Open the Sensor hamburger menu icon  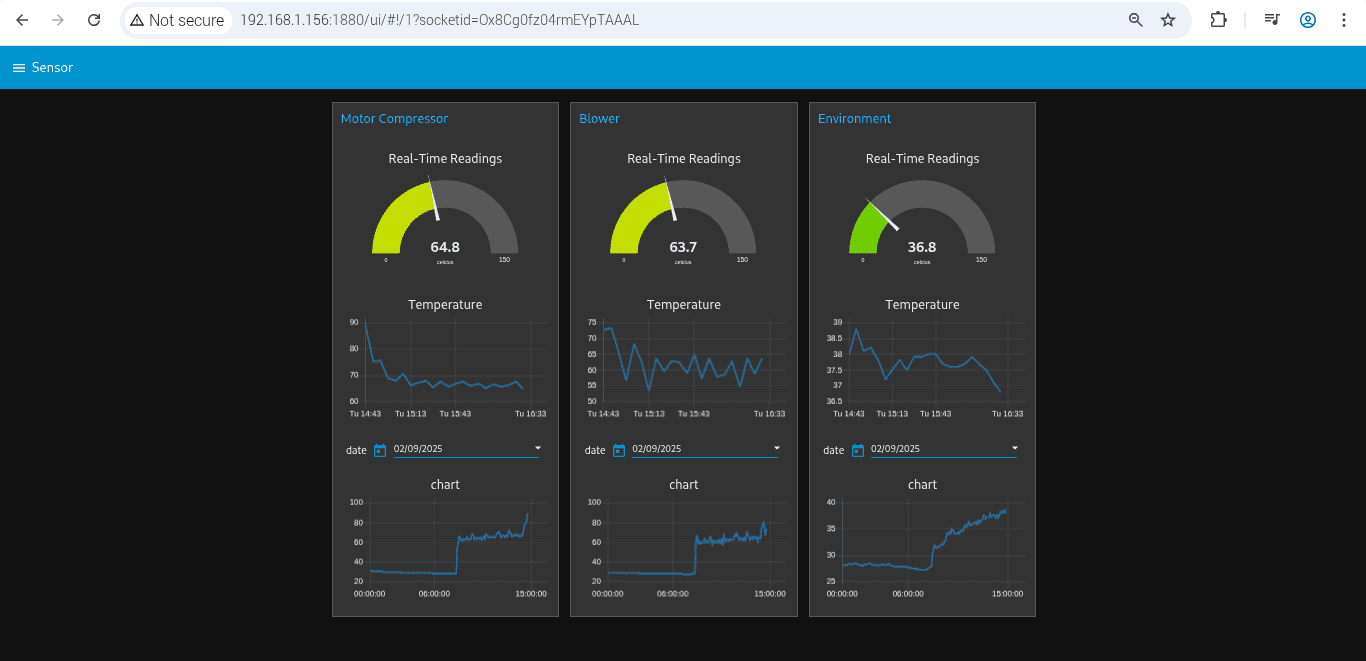click(18, 68)
